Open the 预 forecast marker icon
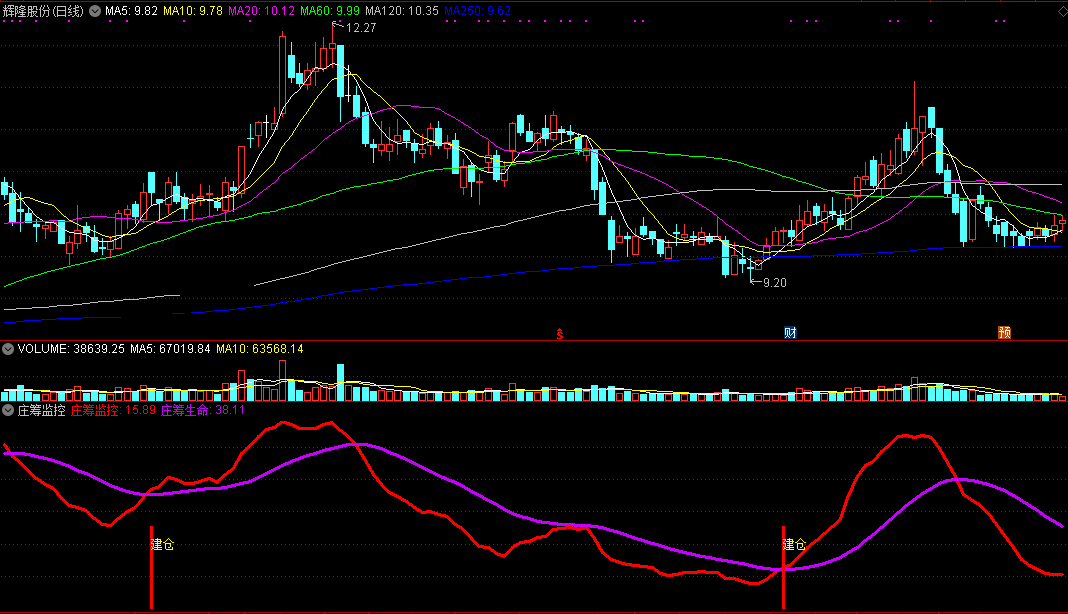 [x=1005, y=333]
